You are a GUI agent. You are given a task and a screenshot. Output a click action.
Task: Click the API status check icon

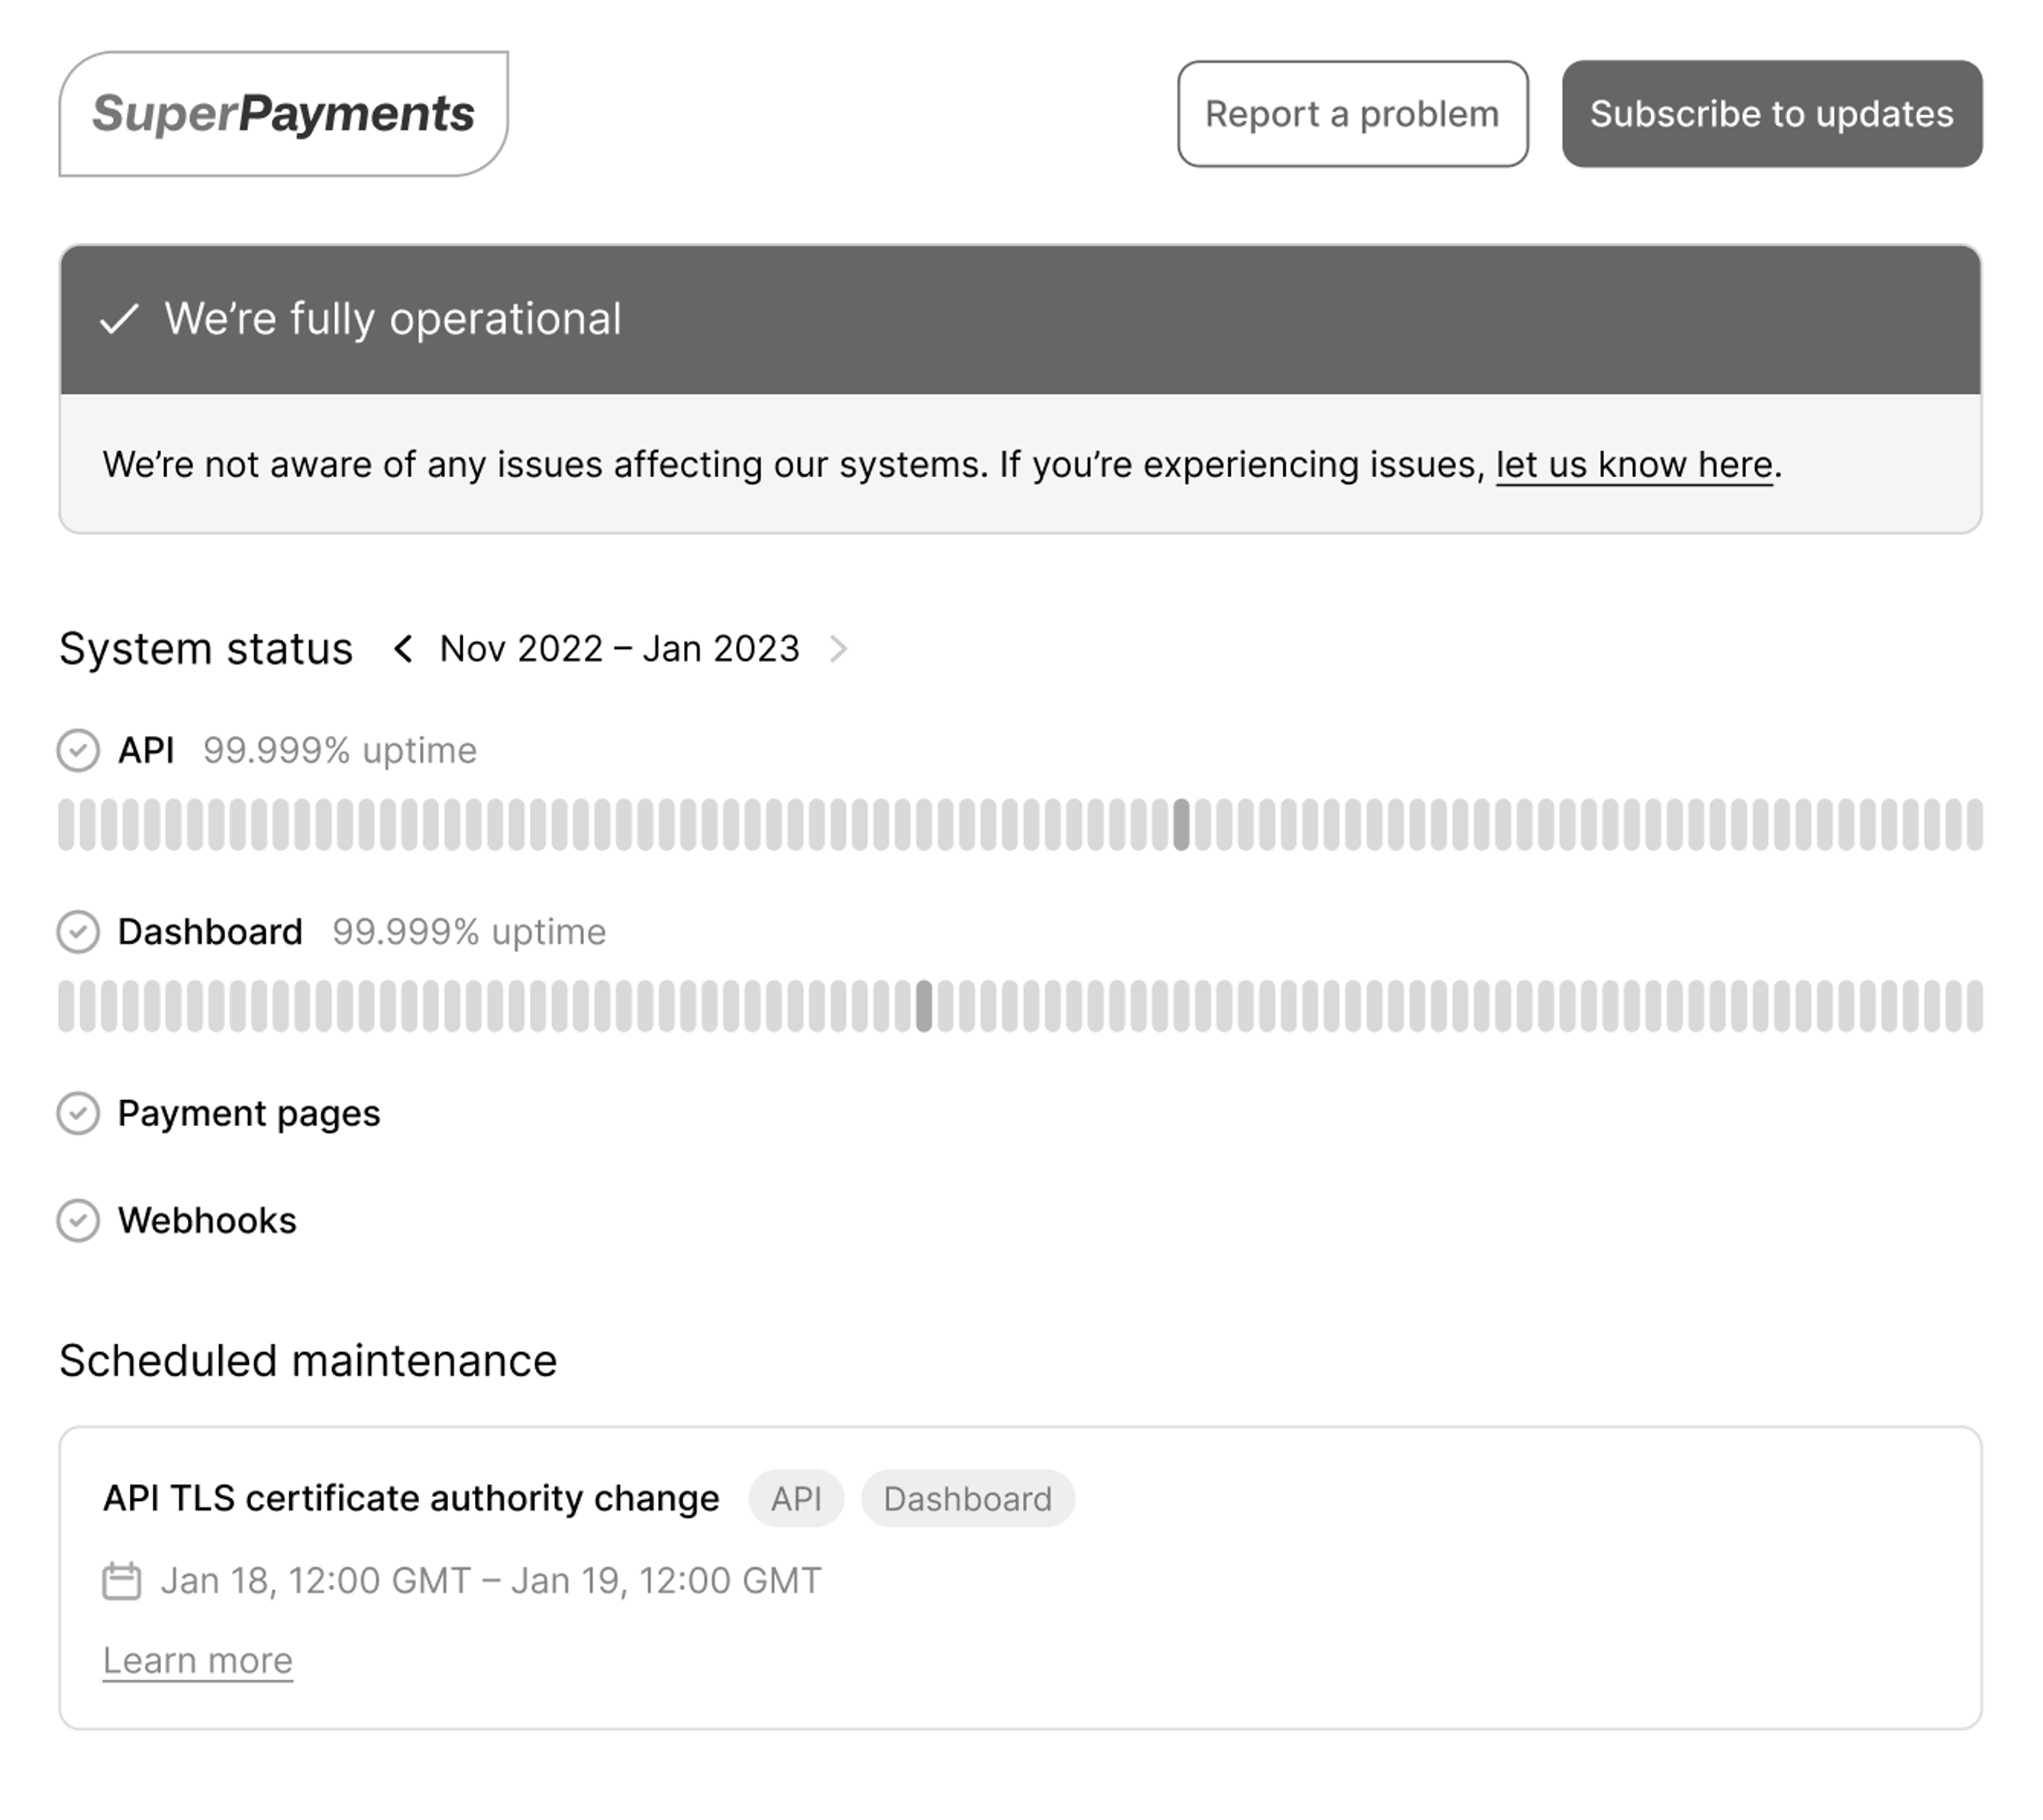click(x=78, y=750)
